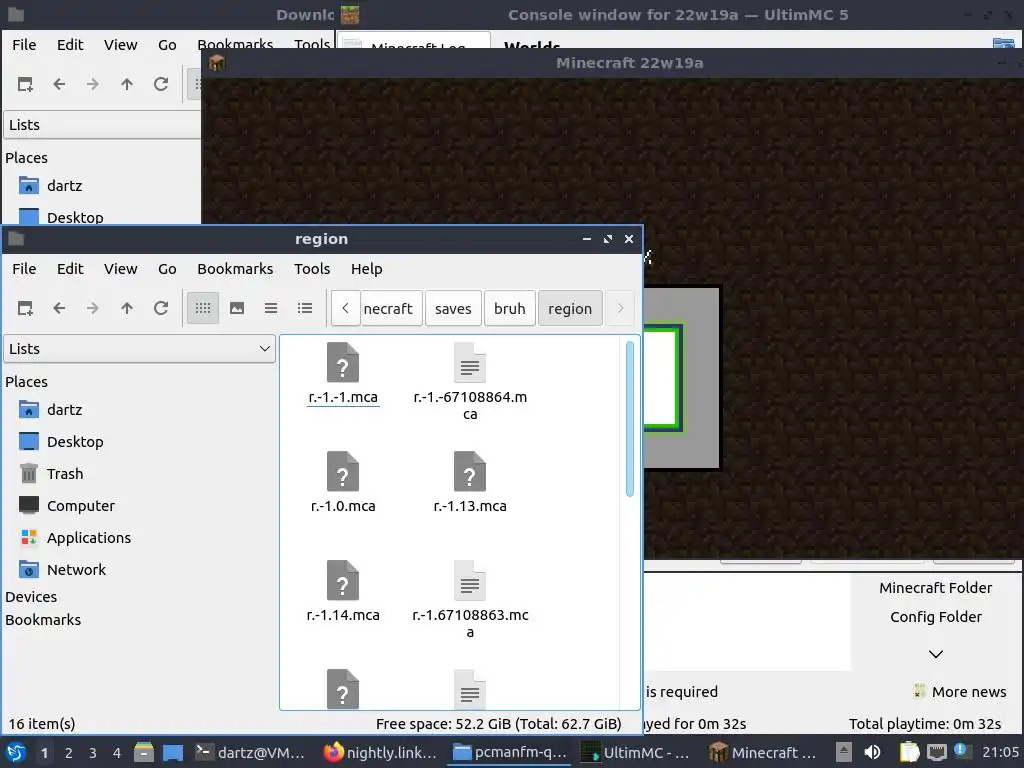Jump to the bruh path segment
The image size is (1024, 768).
[x=510, y=308]
